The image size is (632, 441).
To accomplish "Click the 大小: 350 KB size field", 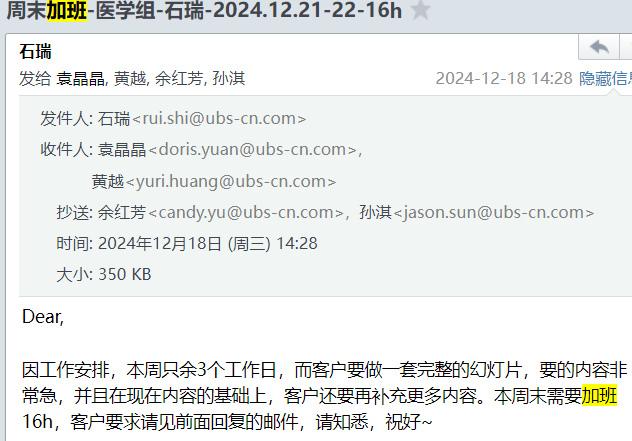I will (104, 275).
